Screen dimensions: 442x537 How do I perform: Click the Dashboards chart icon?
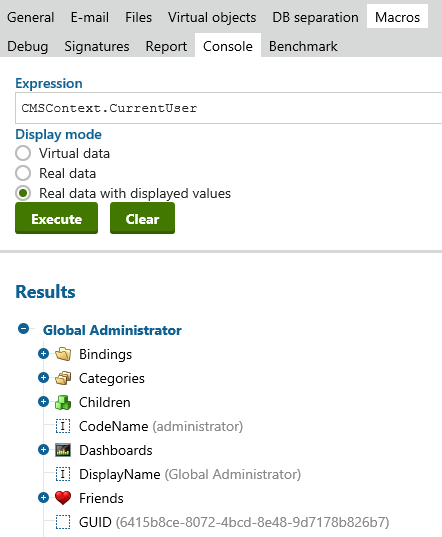(x=63, y=450)
